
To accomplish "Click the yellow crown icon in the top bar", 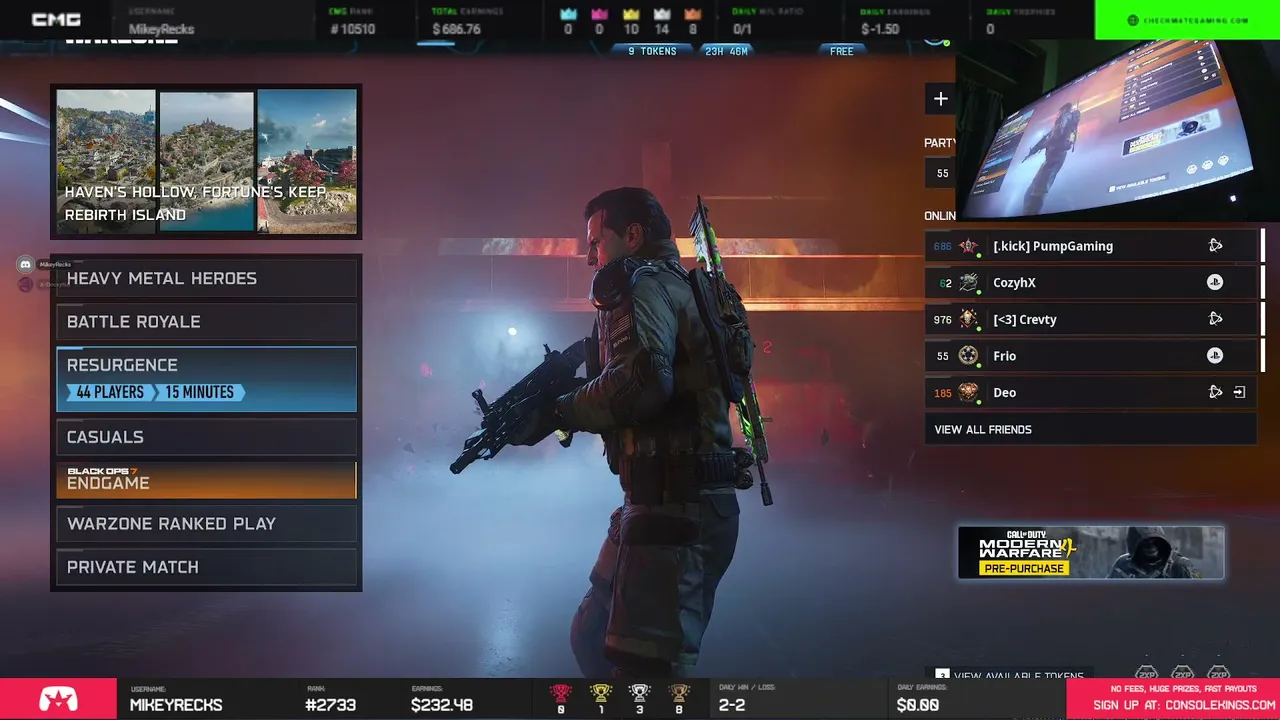I will (631, 14).
